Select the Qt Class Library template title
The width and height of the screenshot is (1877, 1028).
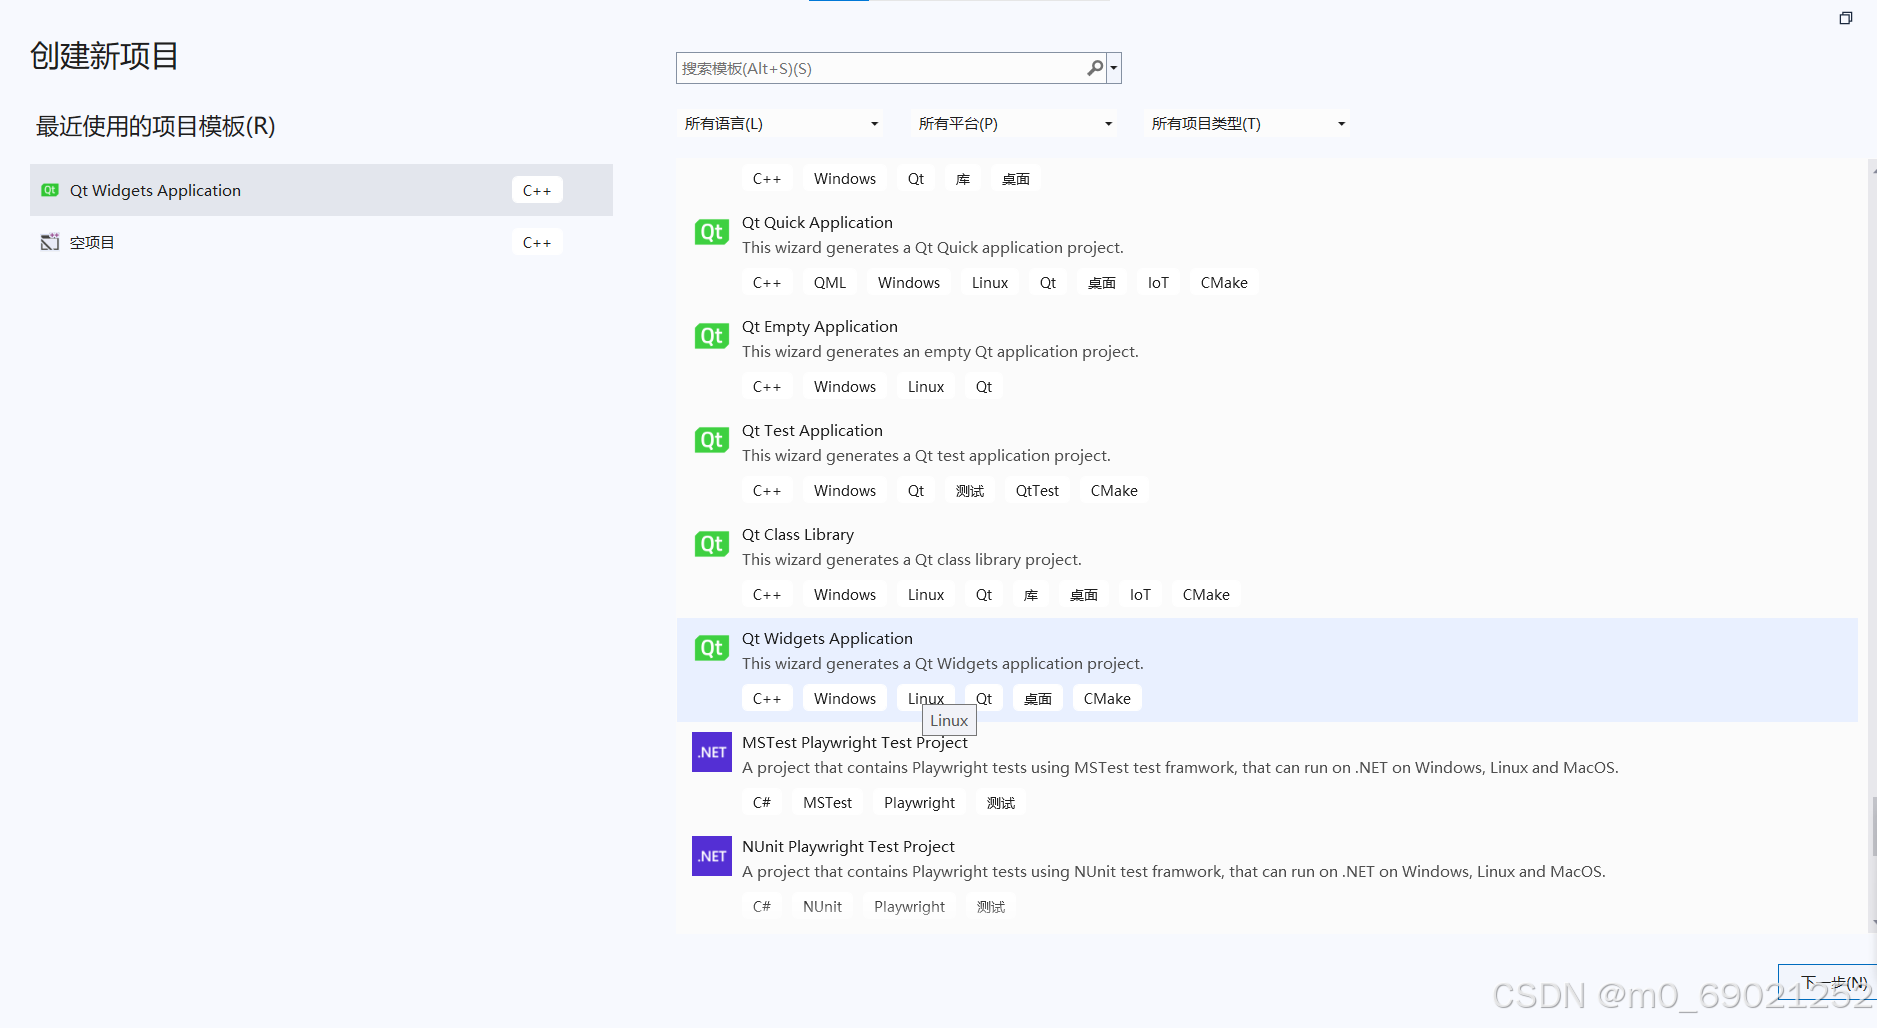tap(798, 534)
